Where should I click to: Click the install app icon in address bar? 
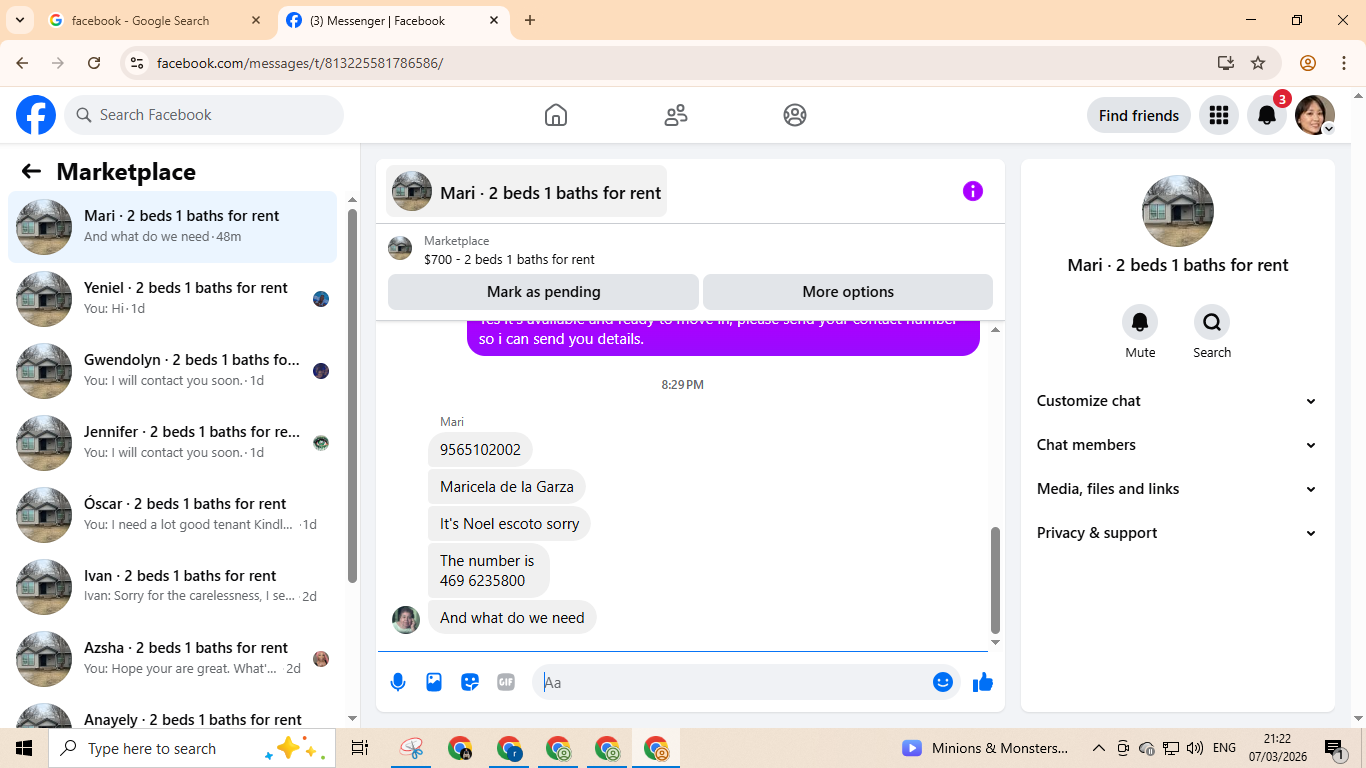click(x=1226, y=63)
